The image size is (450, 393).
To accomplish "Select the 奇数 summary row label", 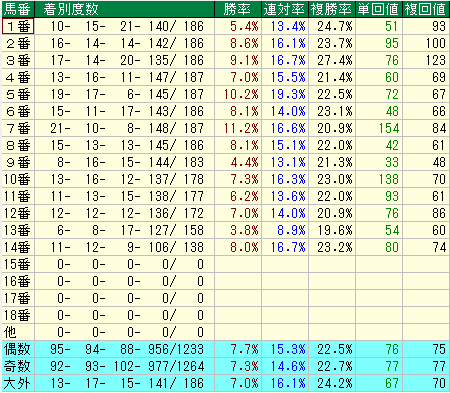I will (x=18, y=366).
